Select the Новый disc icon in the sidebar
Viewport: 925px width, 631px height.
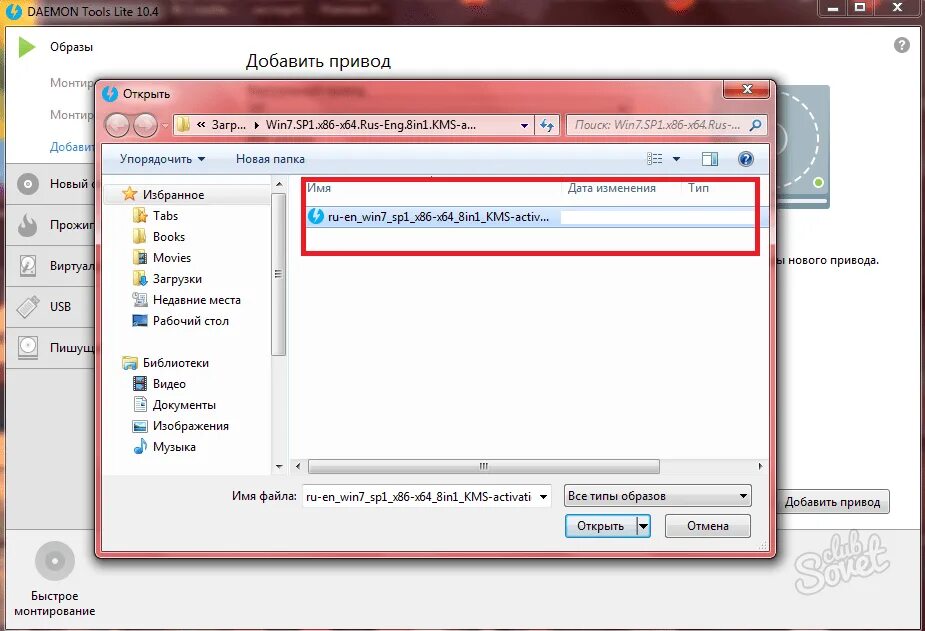pyautogui.click(x=28, y=184)
